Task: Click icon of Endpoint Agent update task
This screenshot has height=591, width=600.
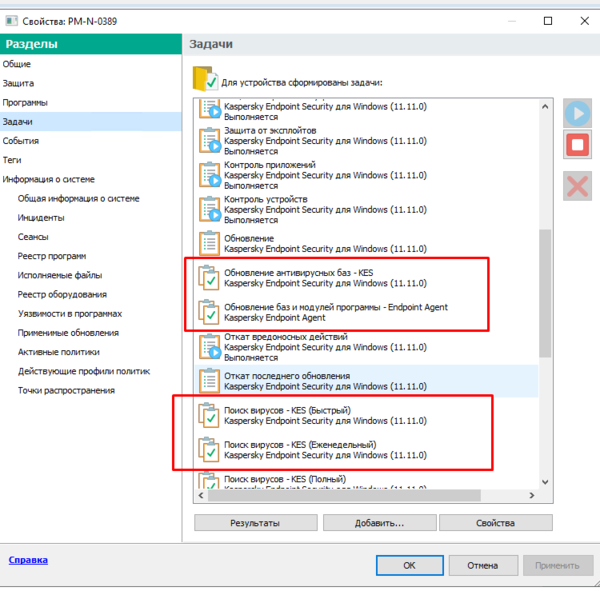Action: (x=209, y=312)
